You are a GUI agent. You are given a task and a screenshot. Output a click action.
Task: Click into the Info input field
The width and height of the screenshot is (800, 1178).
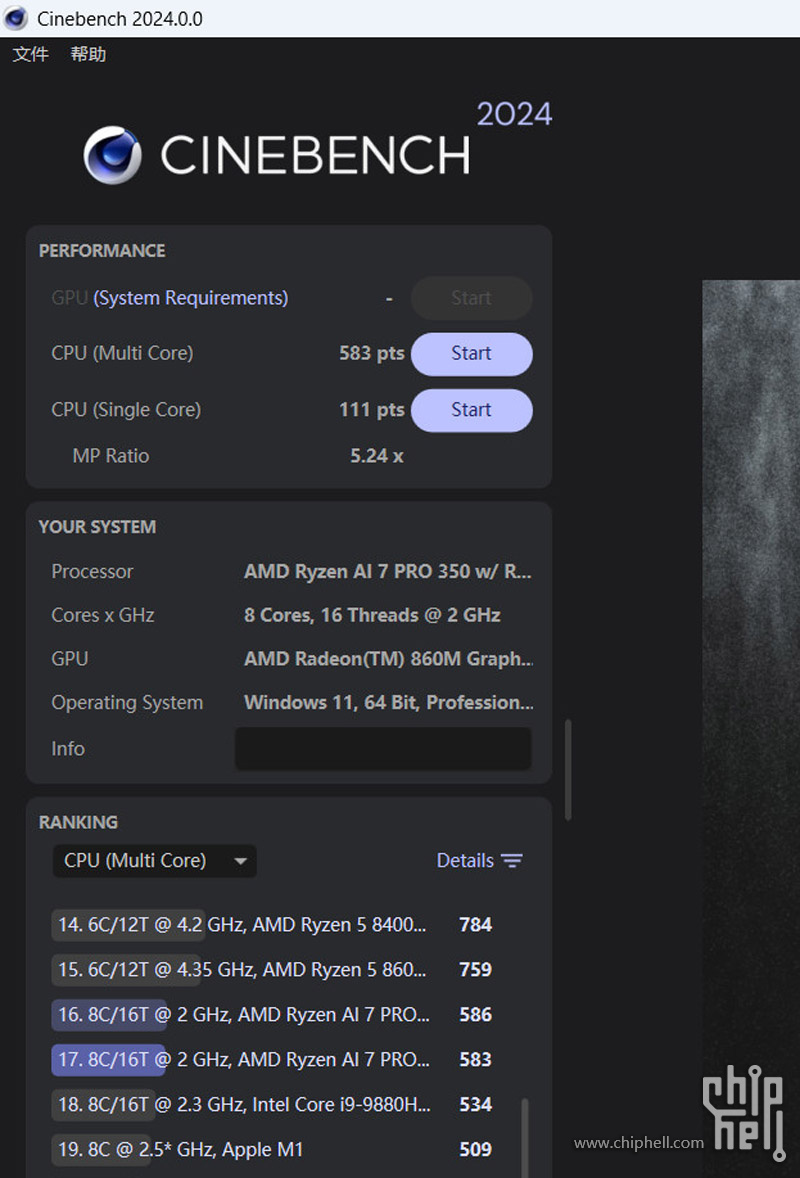click(x=383, y=748)
